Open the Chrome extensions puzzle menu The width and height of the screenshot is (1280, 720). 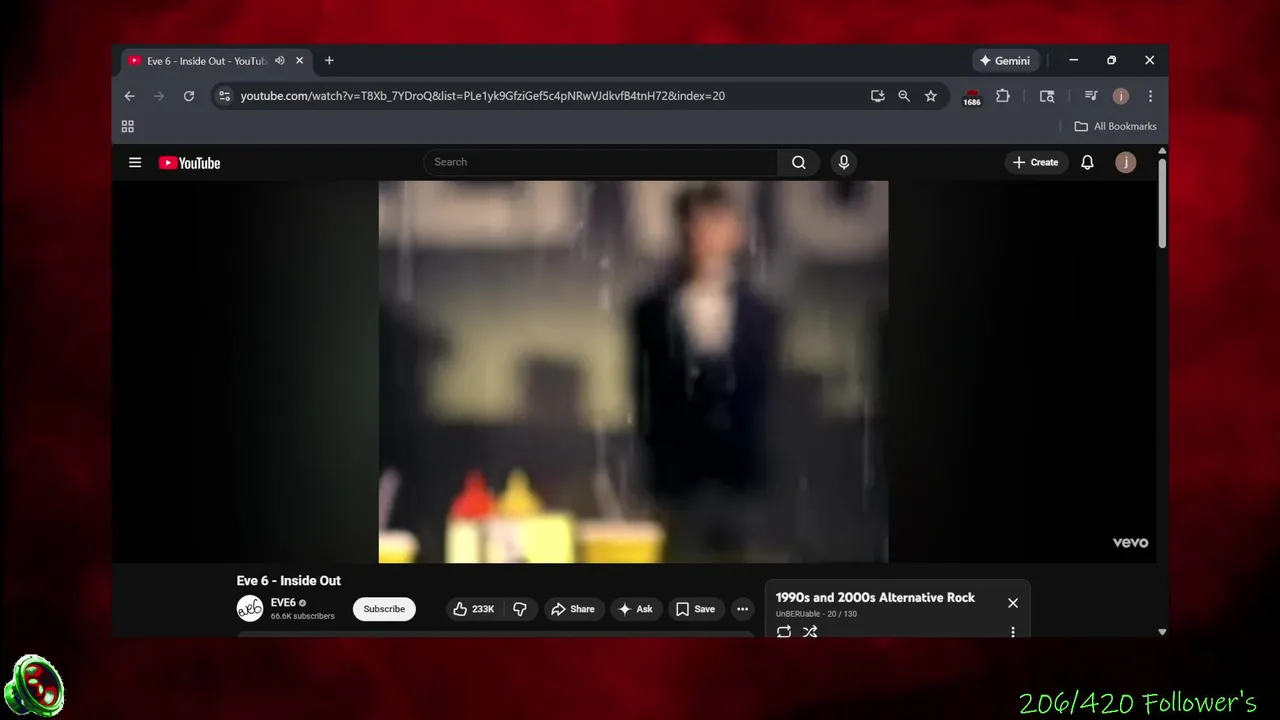pos(1003,96)
